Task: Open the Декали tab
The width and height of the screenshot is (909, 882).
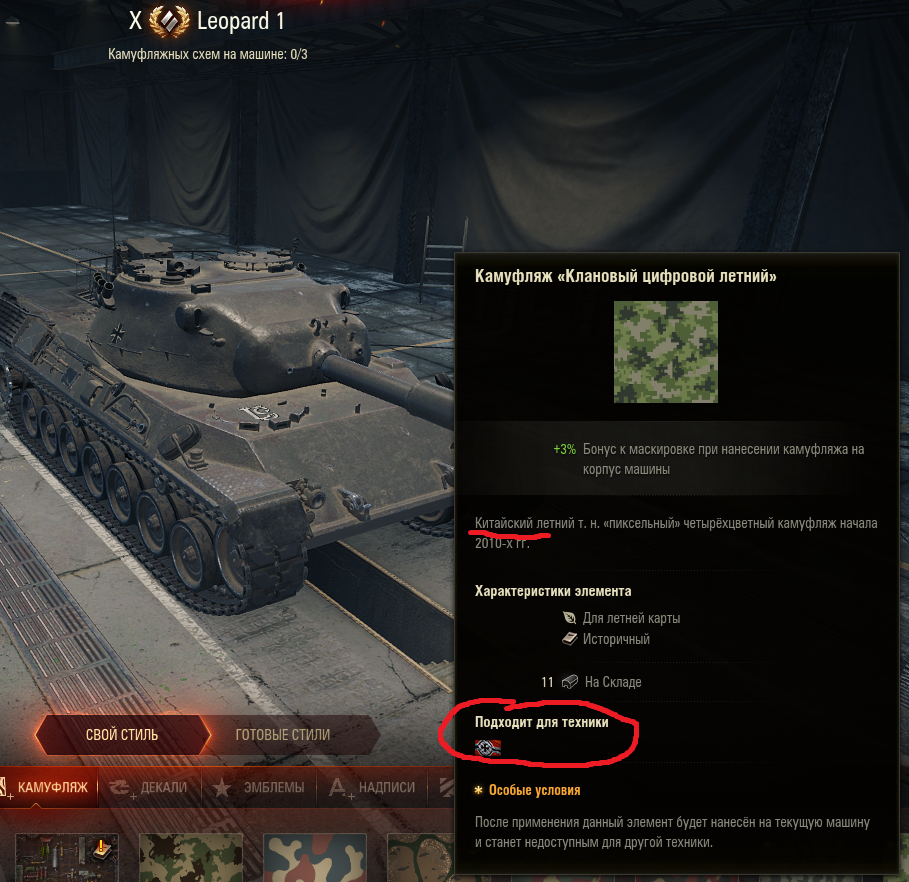Action: (150, 787)
